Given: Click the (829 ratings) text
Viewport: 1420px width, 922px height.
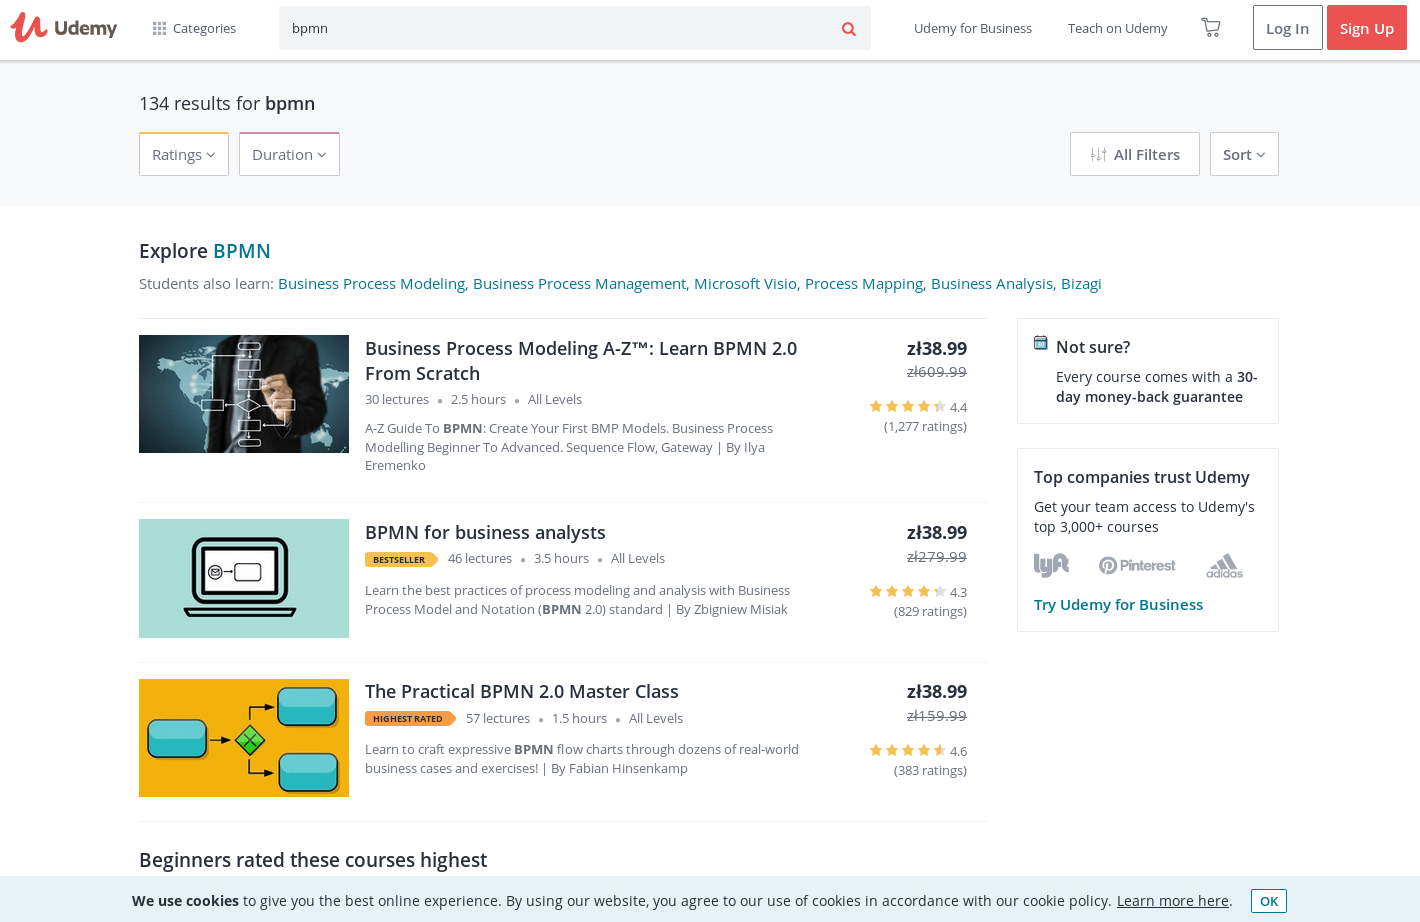Looking at the screenshot, I should click(930, 612).
